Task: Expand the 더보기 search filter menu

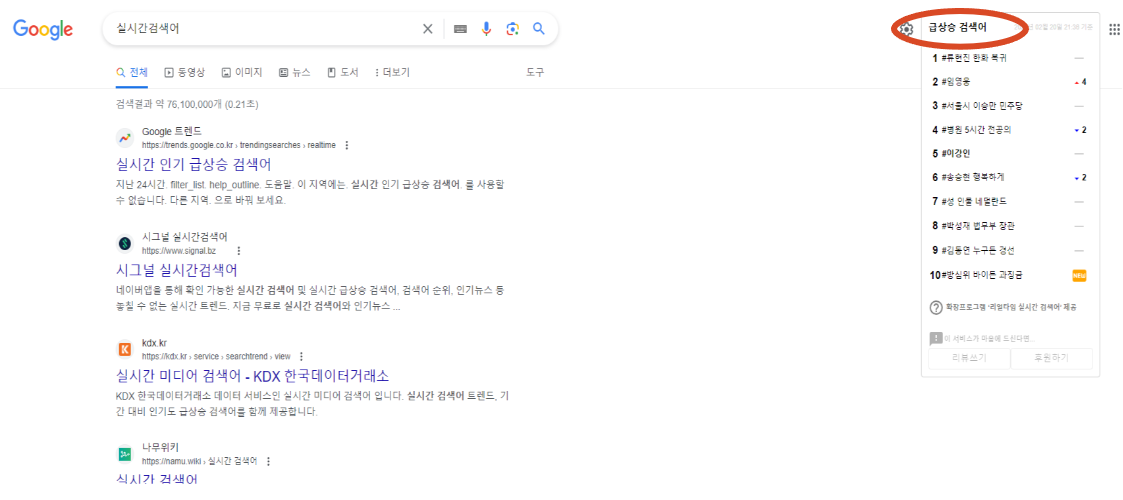Action: click(x=392, y=72)
